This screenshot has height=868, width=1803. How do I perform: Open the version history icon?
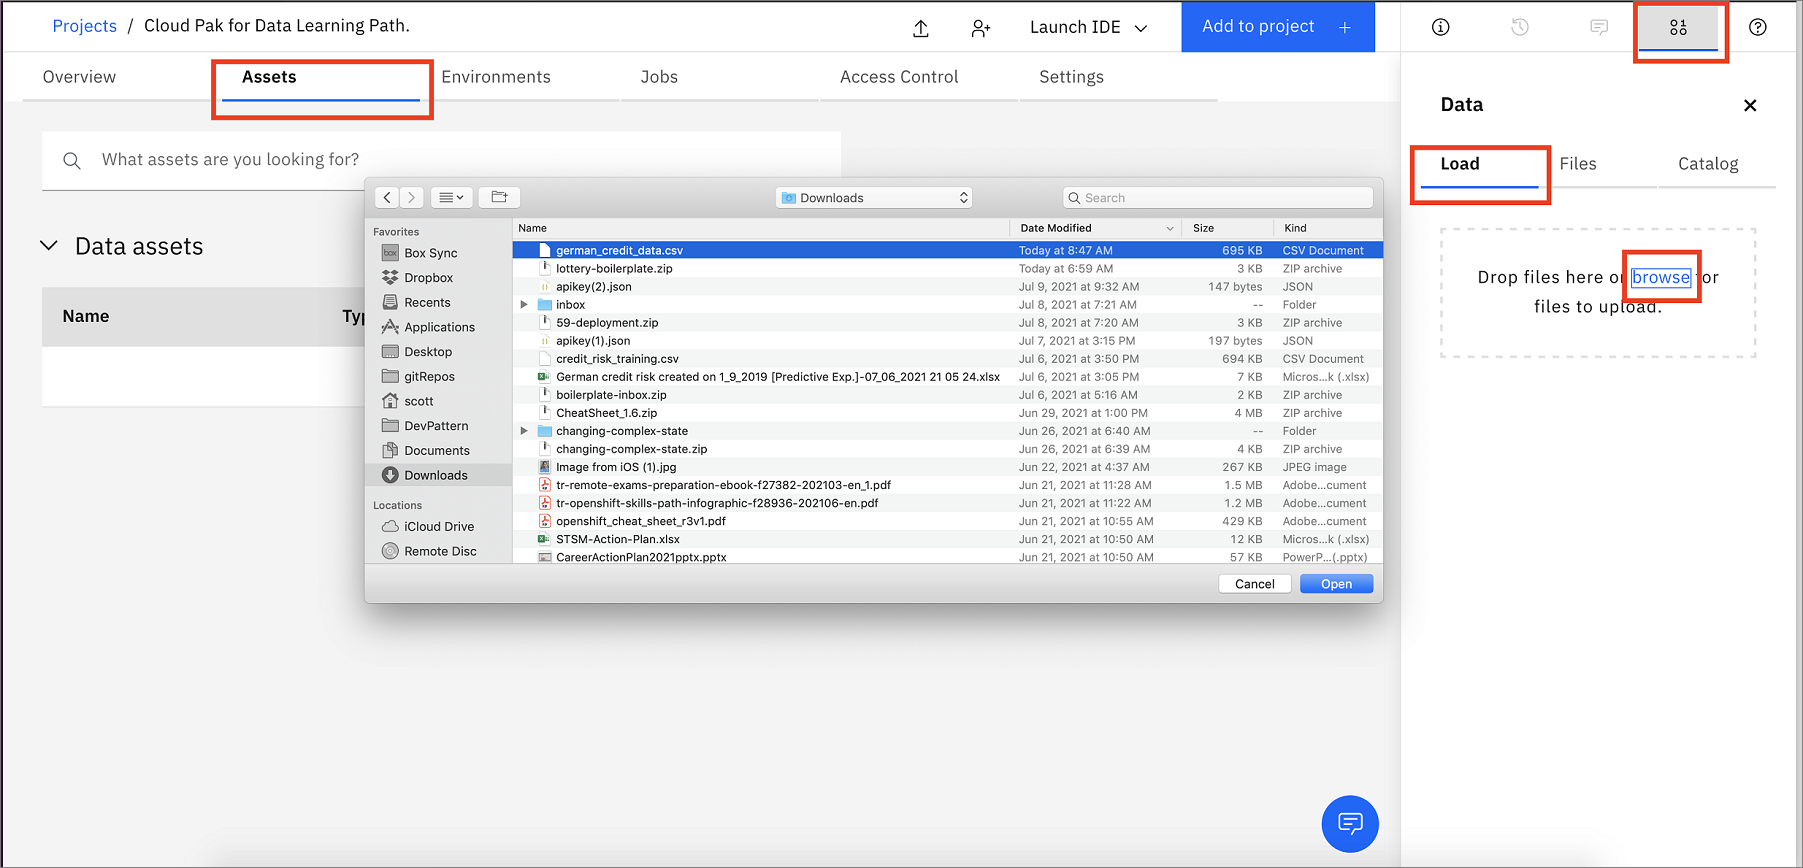[x=1519, y=27]
